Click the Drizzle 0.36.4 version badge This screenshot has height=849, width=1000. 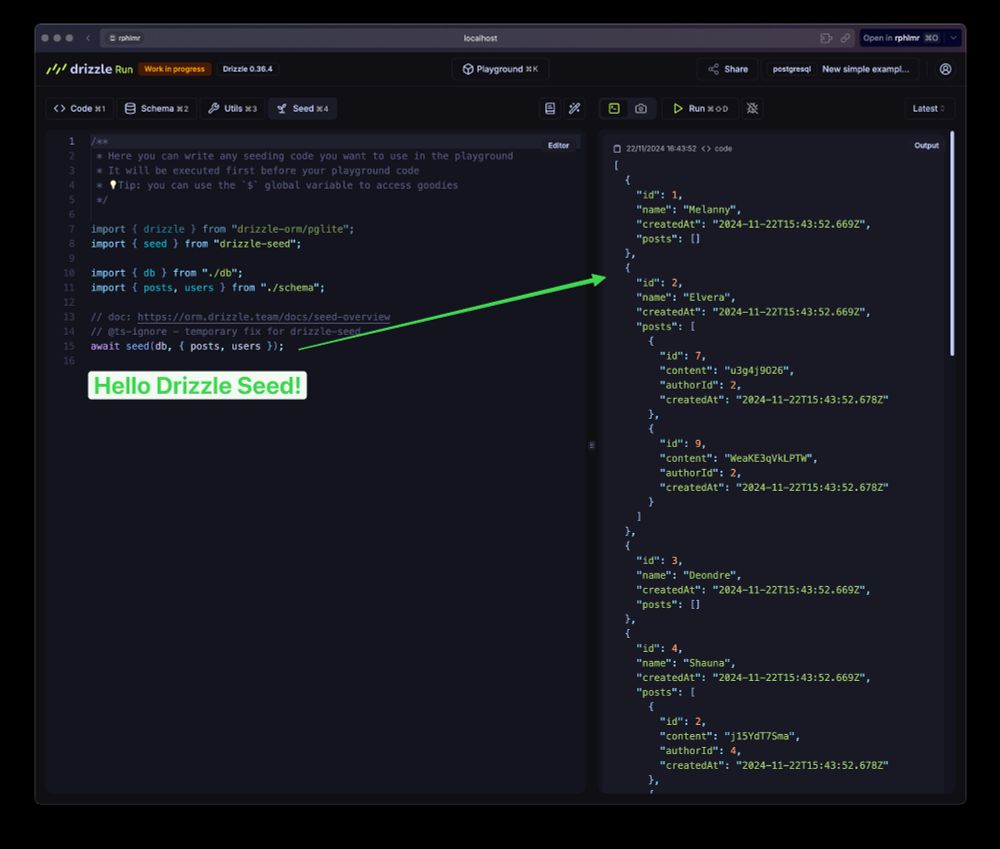pos(247,69)
